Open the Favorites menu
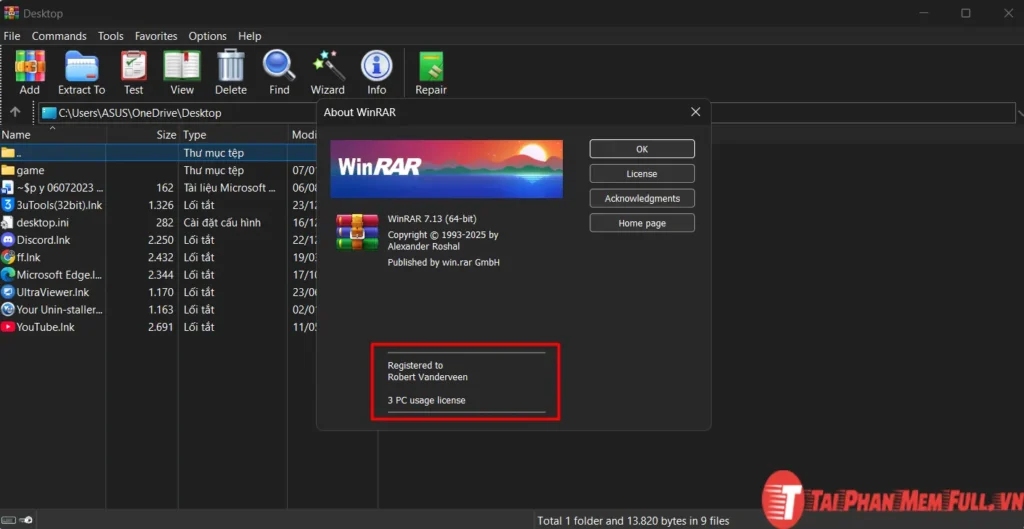This screenshot has height=529, width=1024. pos(156,36)
